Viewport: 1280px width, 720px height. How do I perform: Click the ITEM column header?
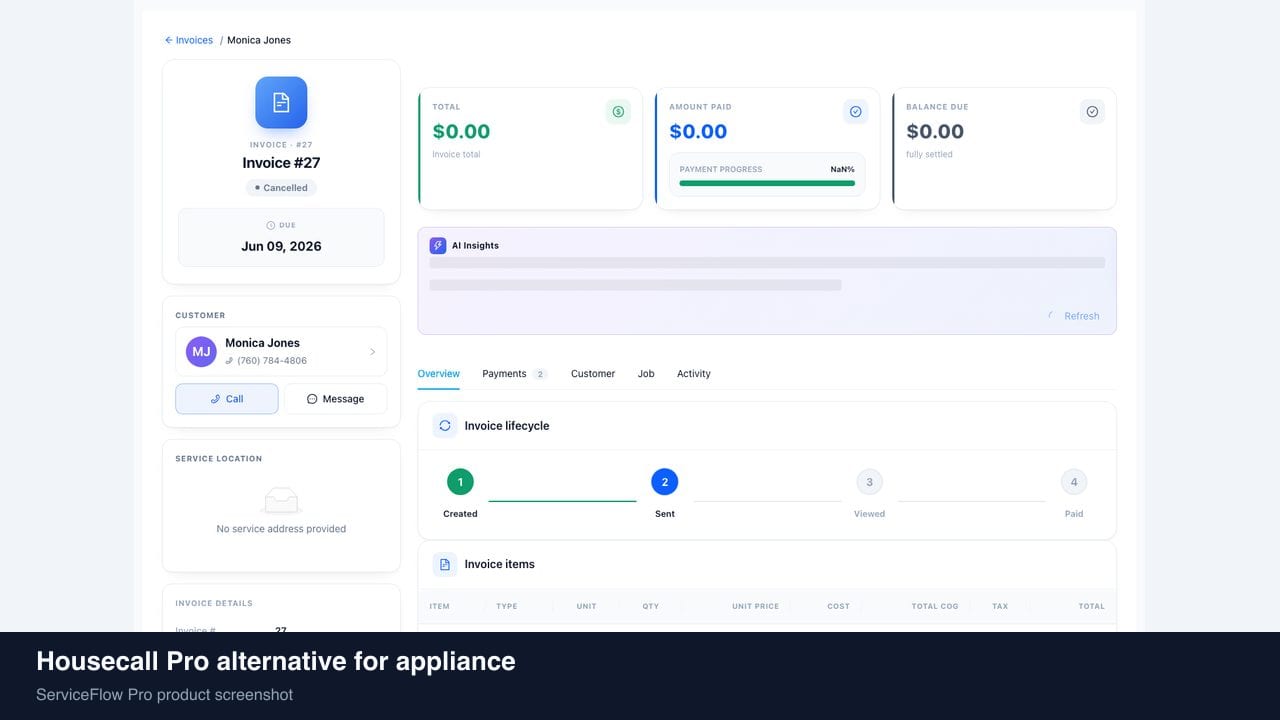pyautogui.click(x=439, y=606)
